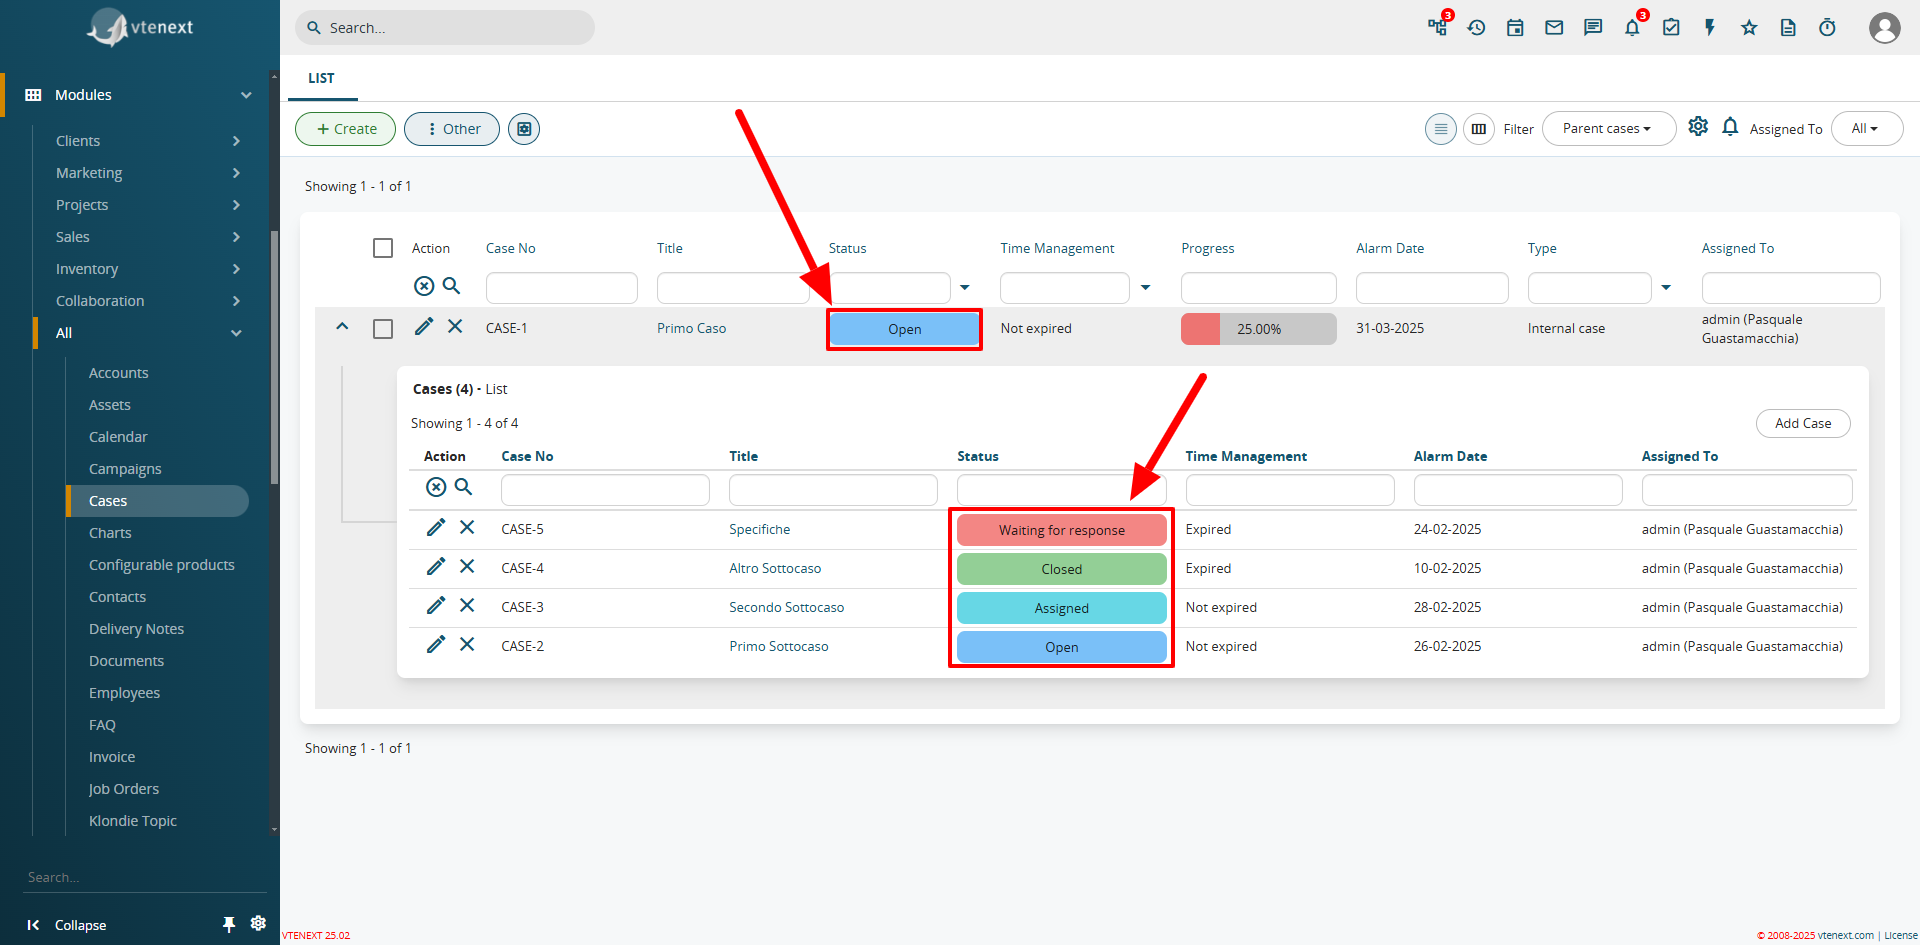Open the favorites star icon

pos(1749,27)
